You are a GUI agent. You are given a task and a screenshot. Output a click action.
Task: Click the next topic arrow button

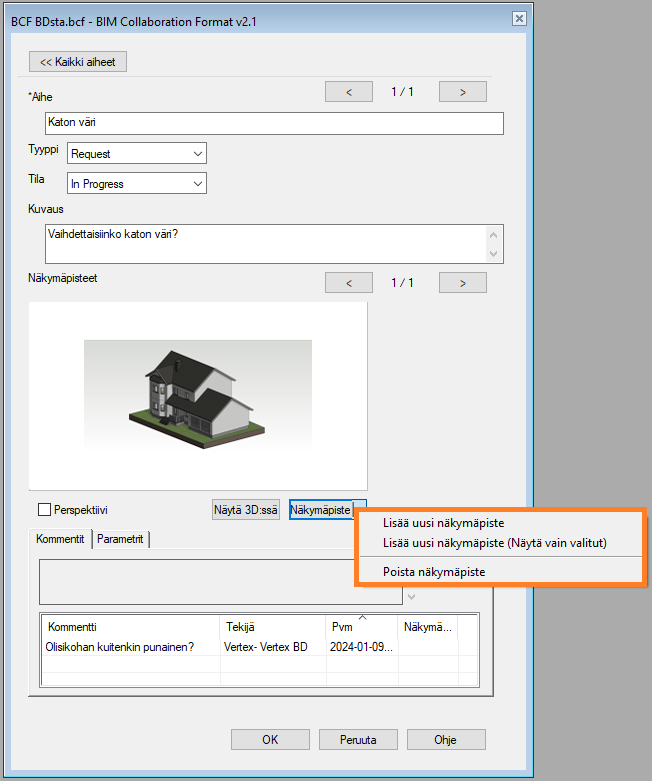coord(462,92)
